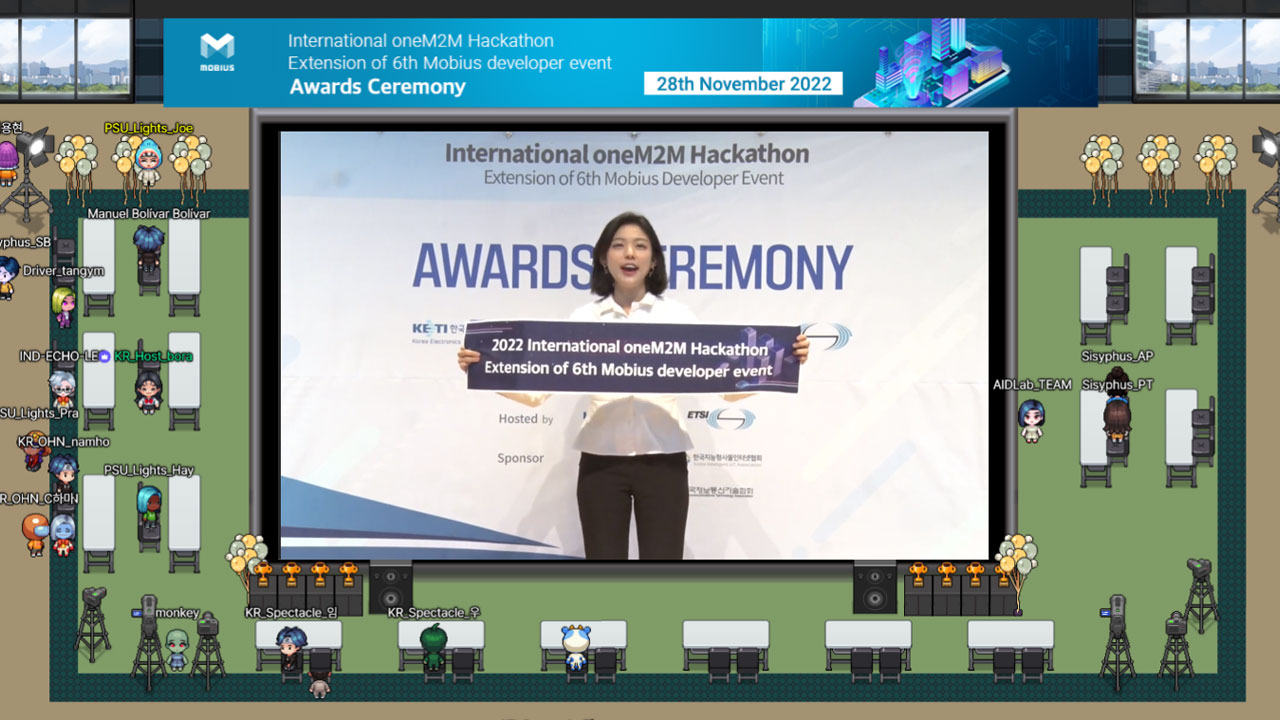
Task: Click the purple beanie avatar labeled 용현
Action: [8, 162]
